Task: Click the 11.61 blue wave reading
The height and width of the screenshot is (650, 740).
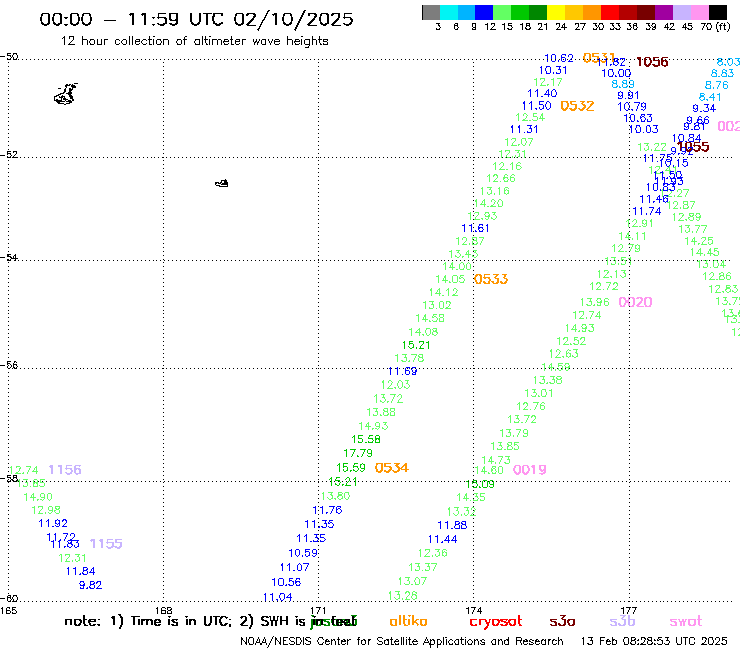Action: coord(475,228)
